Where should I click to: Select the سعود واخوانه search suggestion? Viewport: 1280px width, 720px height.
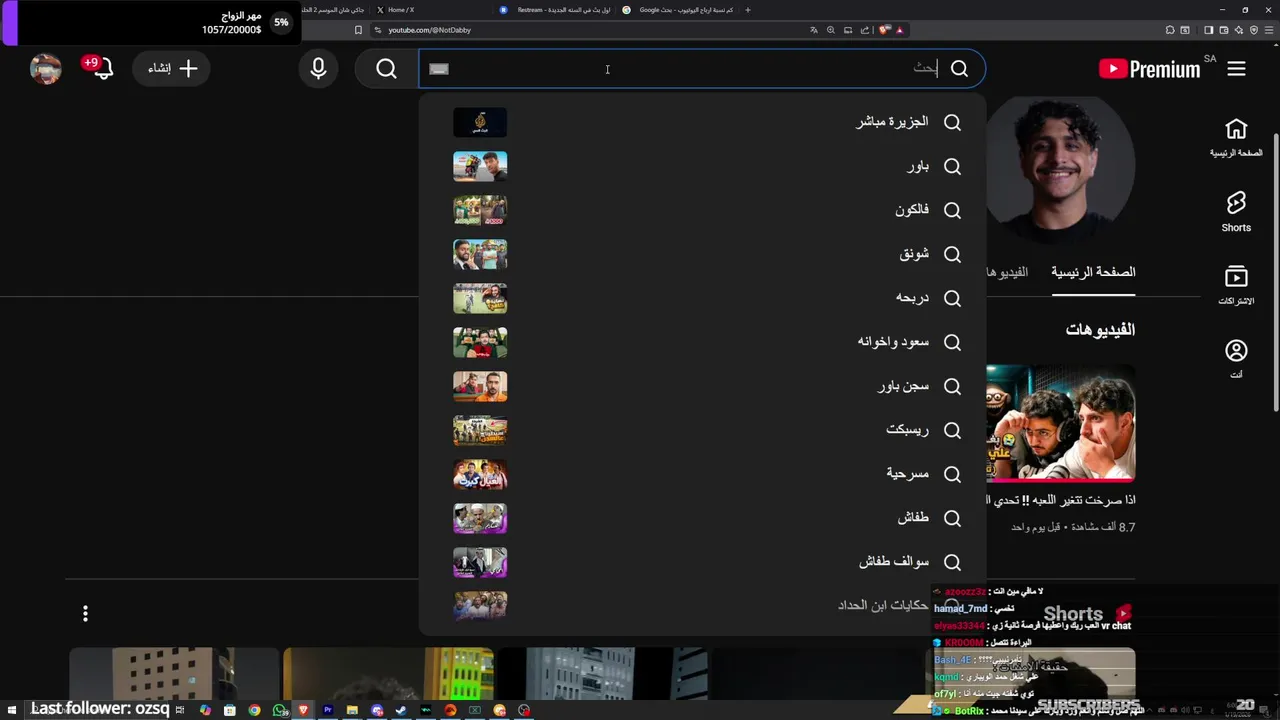(702, 342)
